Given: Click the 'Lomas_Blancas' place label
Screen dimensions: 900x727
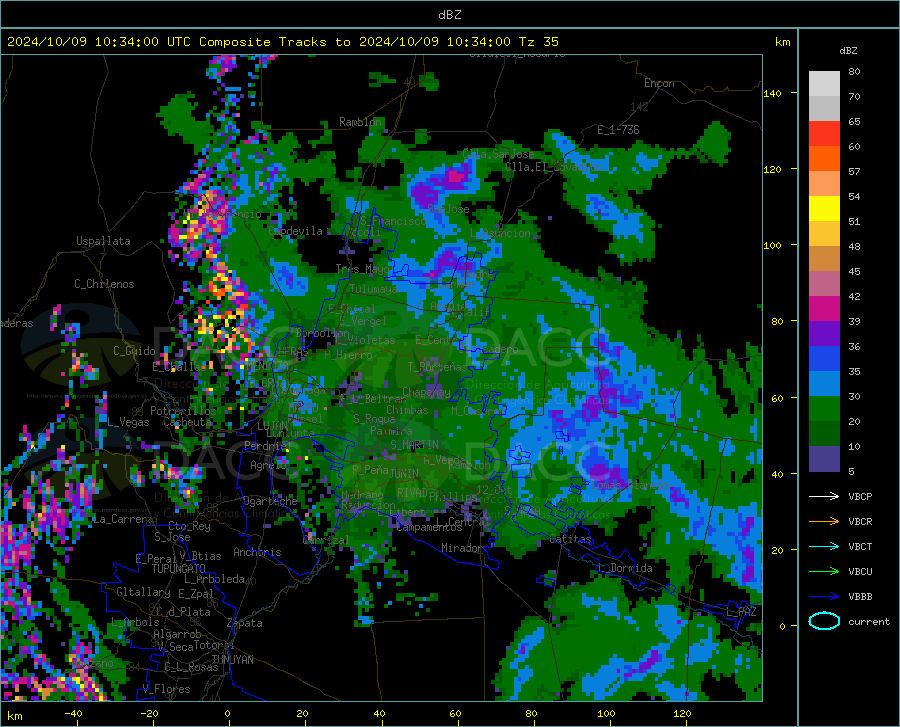Looking at the screenshot, I should pos(630,485).
